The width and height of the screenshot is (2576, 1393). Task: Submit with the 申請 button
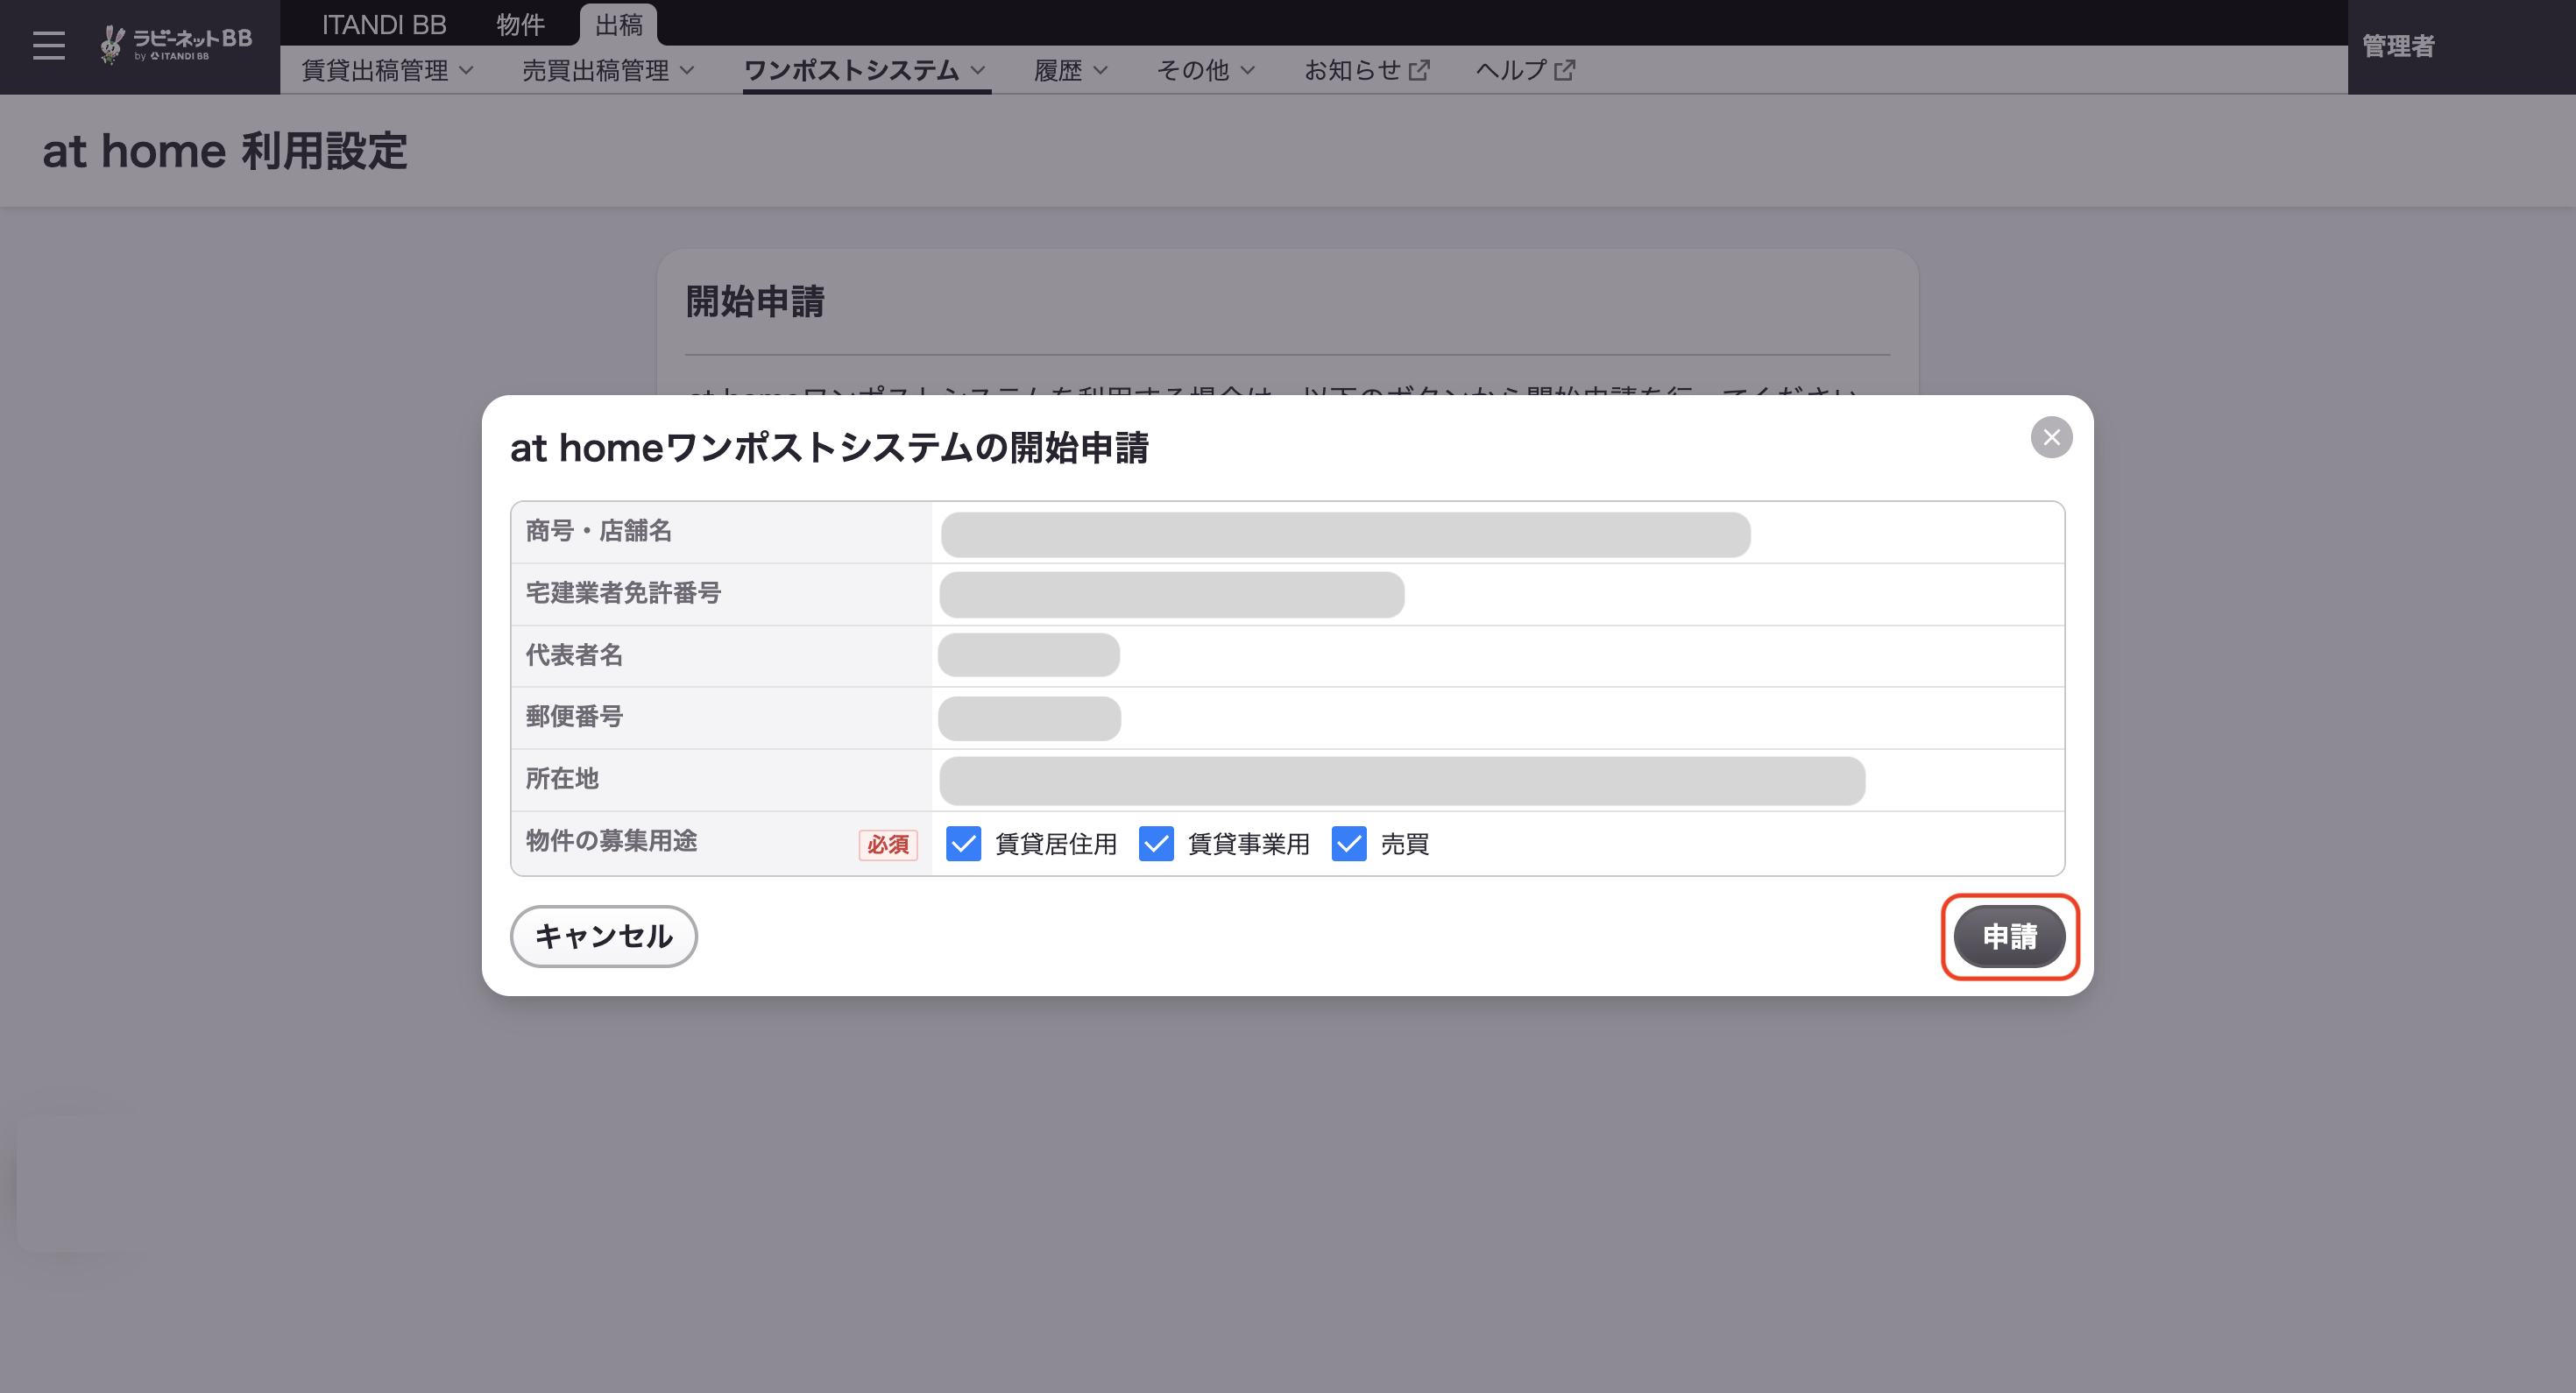(x=2009, y=936)
